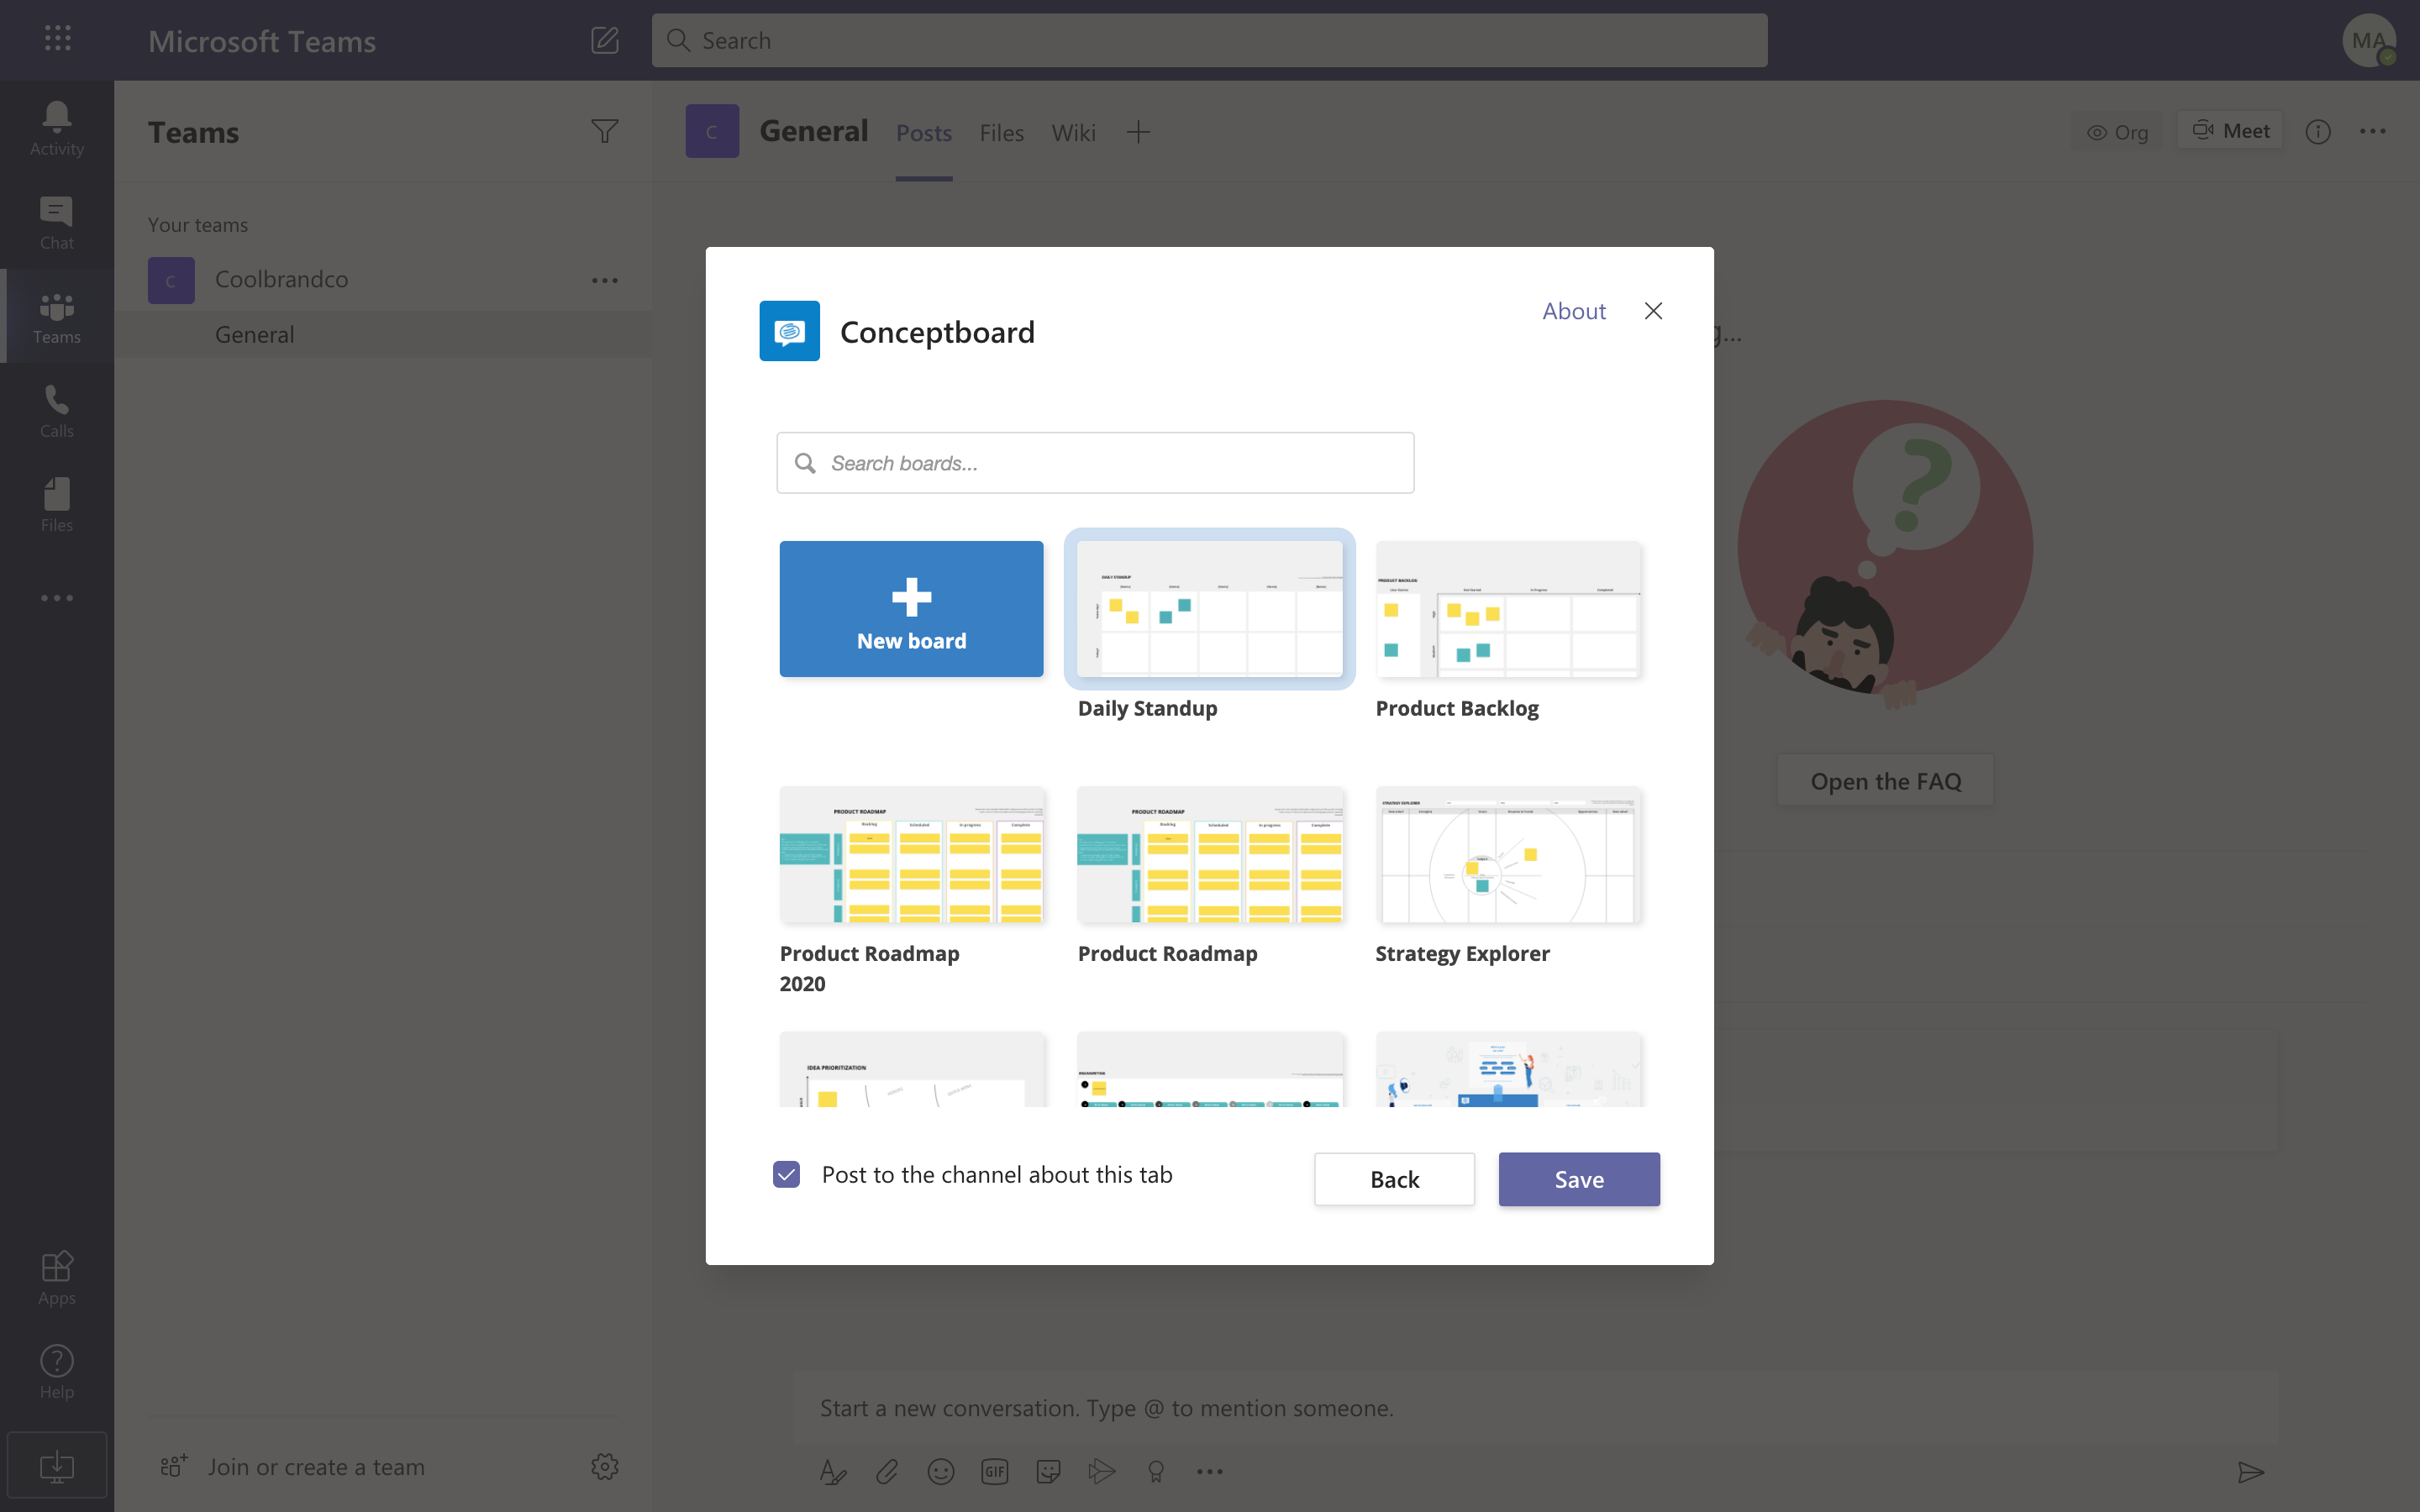Image resolution: width=2420 pixels, height=1512 pixels.
Task: Select the General channel in team list
Action: pyautogui.click(x=383, y=335)
